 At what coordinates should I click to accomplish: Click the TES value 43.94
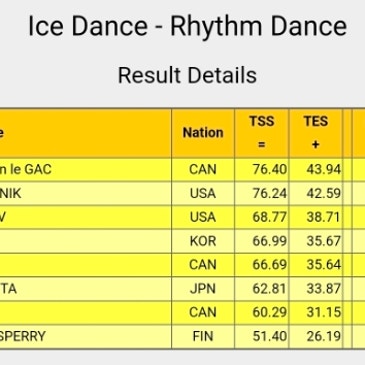coord(323,169)
